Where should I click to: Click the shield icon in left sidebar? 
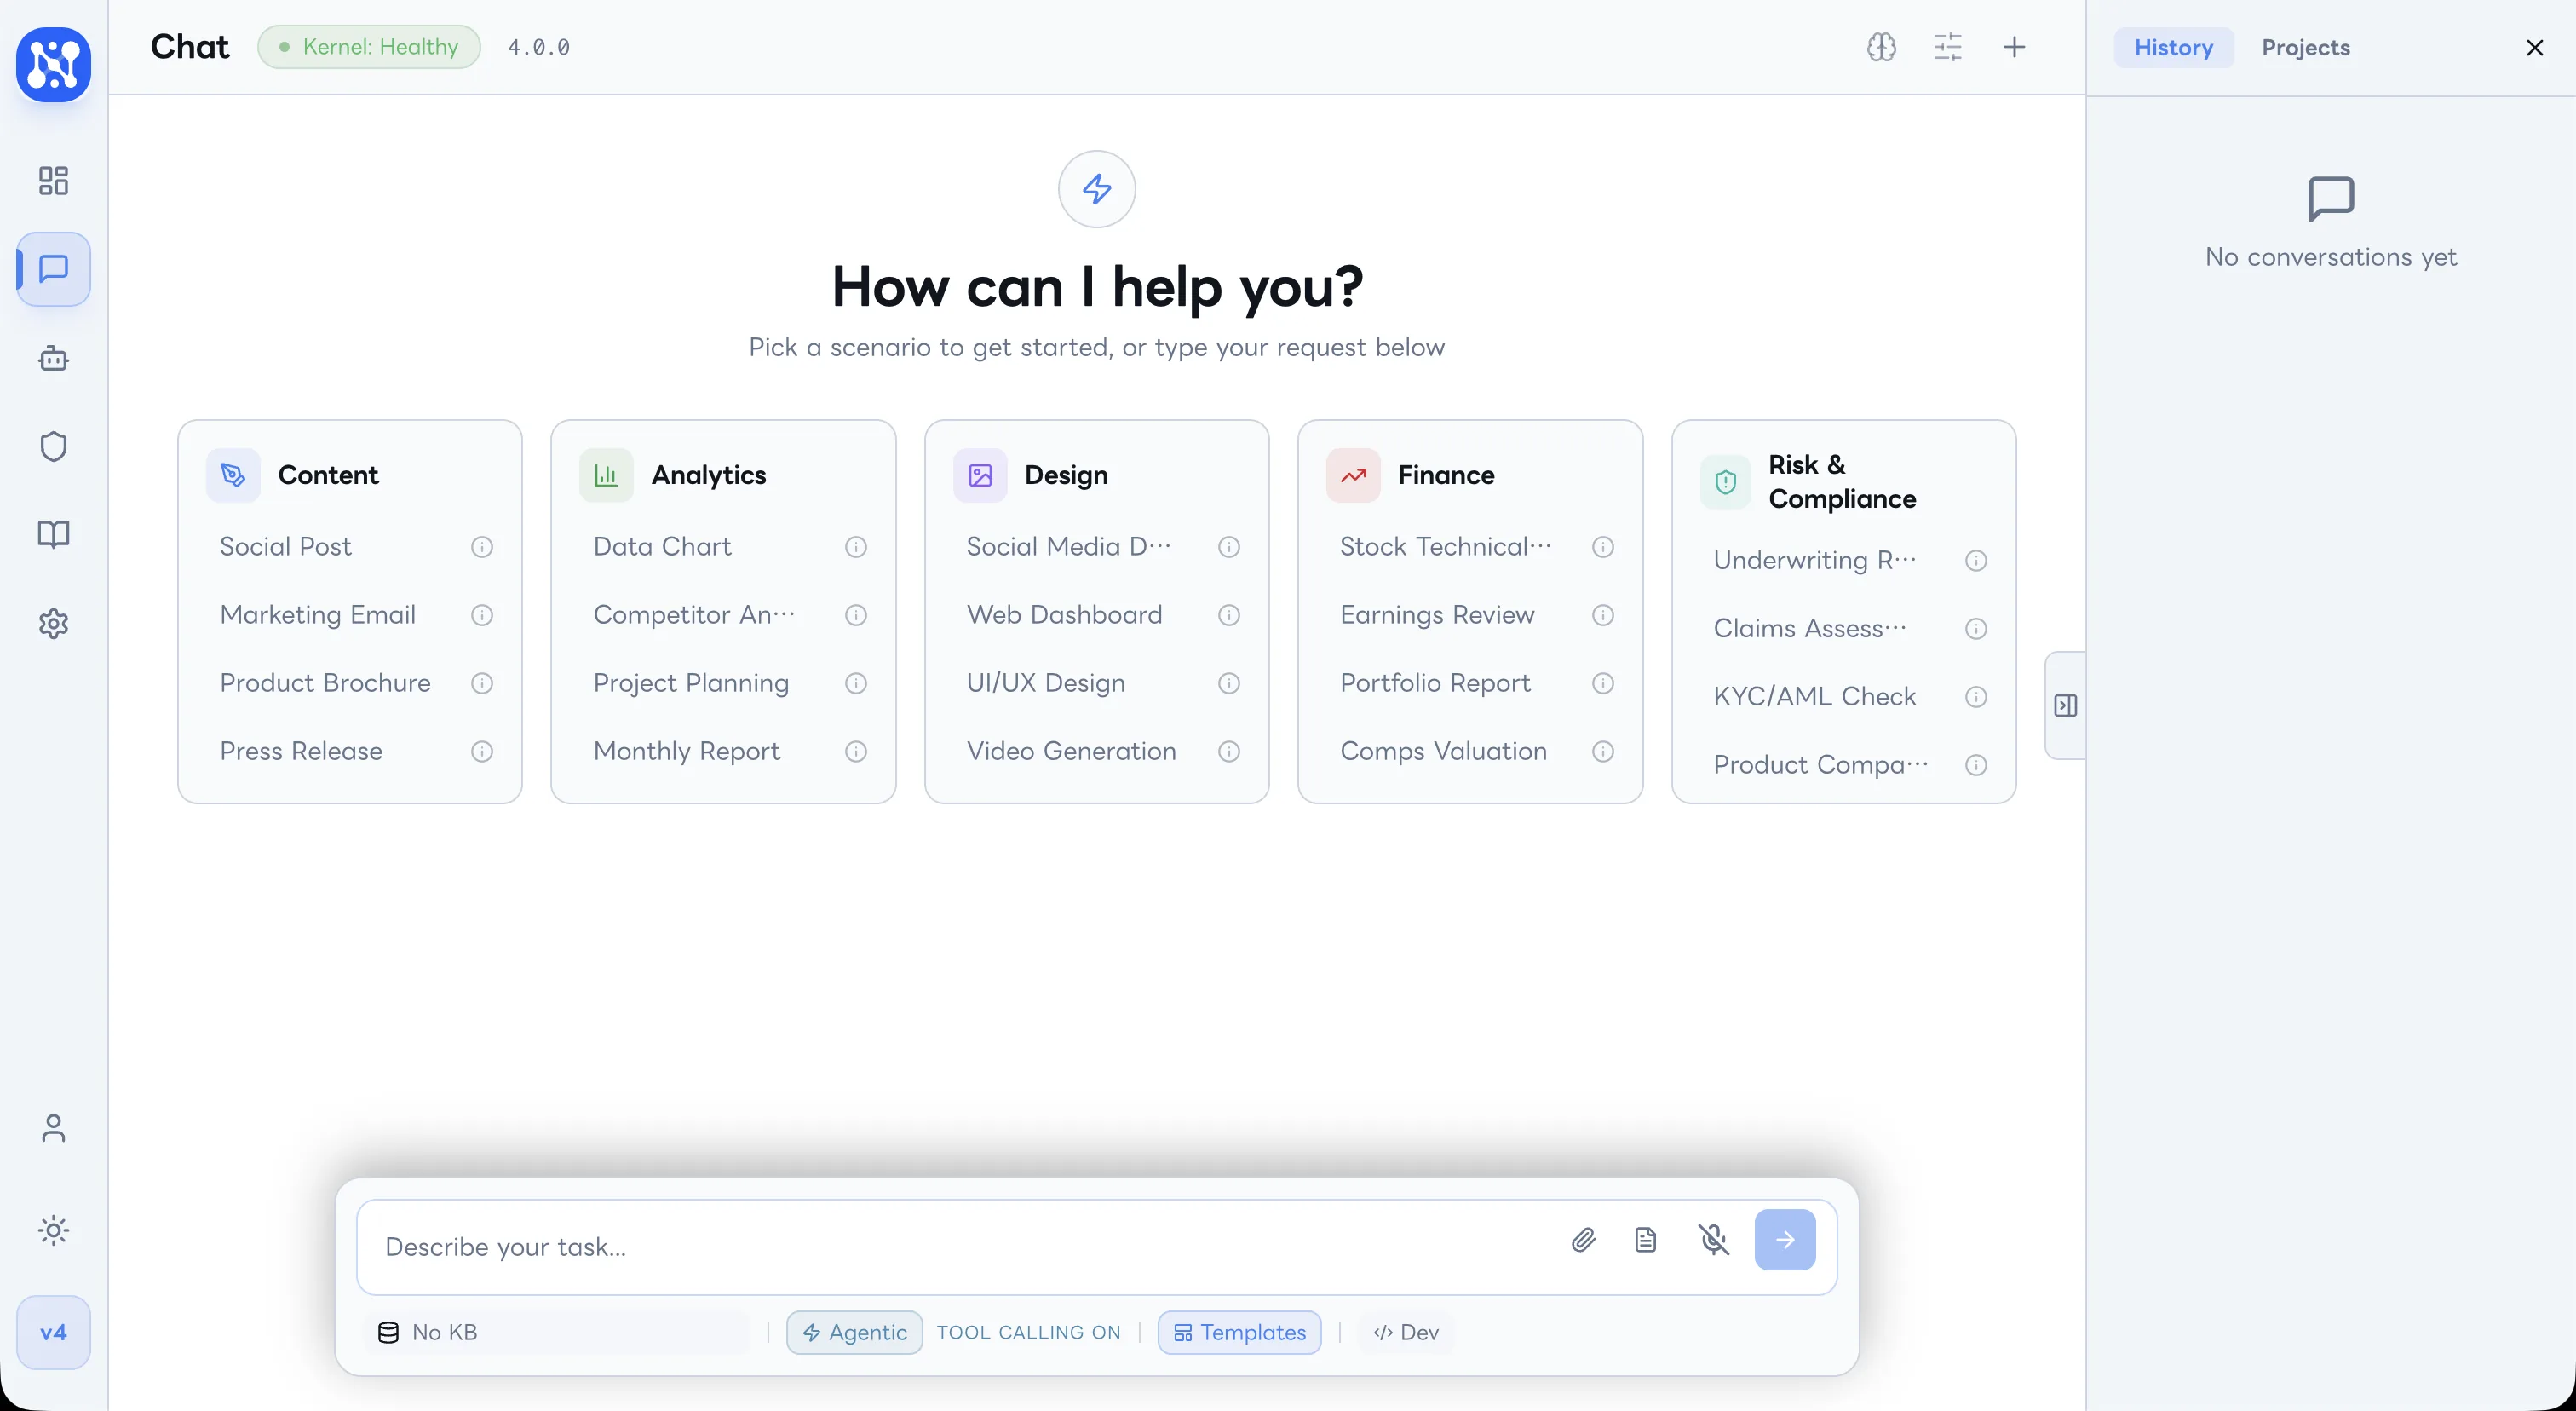pos(53,446)
